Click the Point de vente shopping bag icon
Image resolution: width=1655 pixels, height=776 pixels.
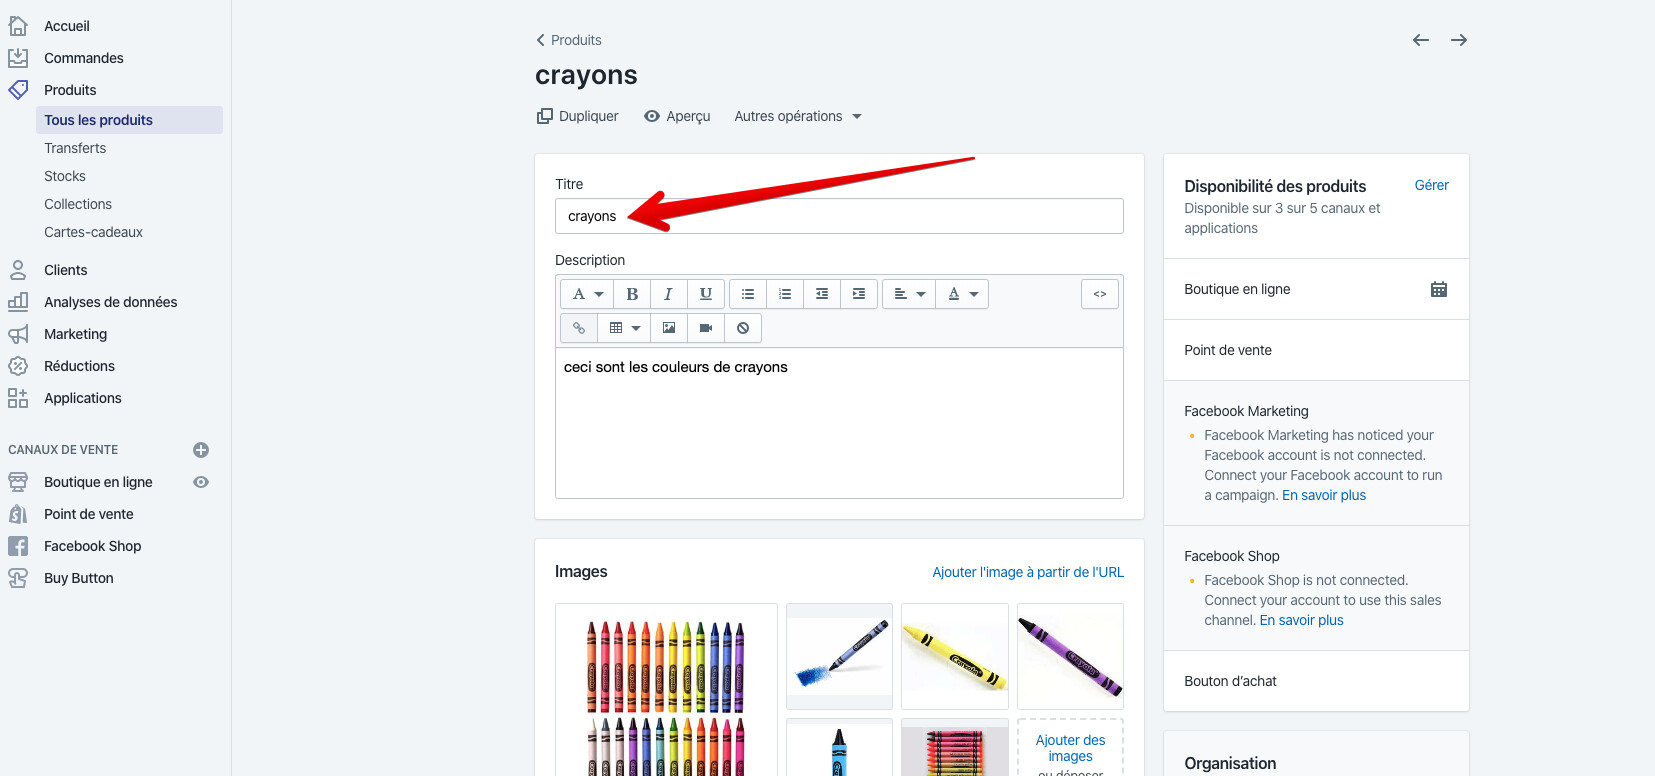(x=18, y=514)
